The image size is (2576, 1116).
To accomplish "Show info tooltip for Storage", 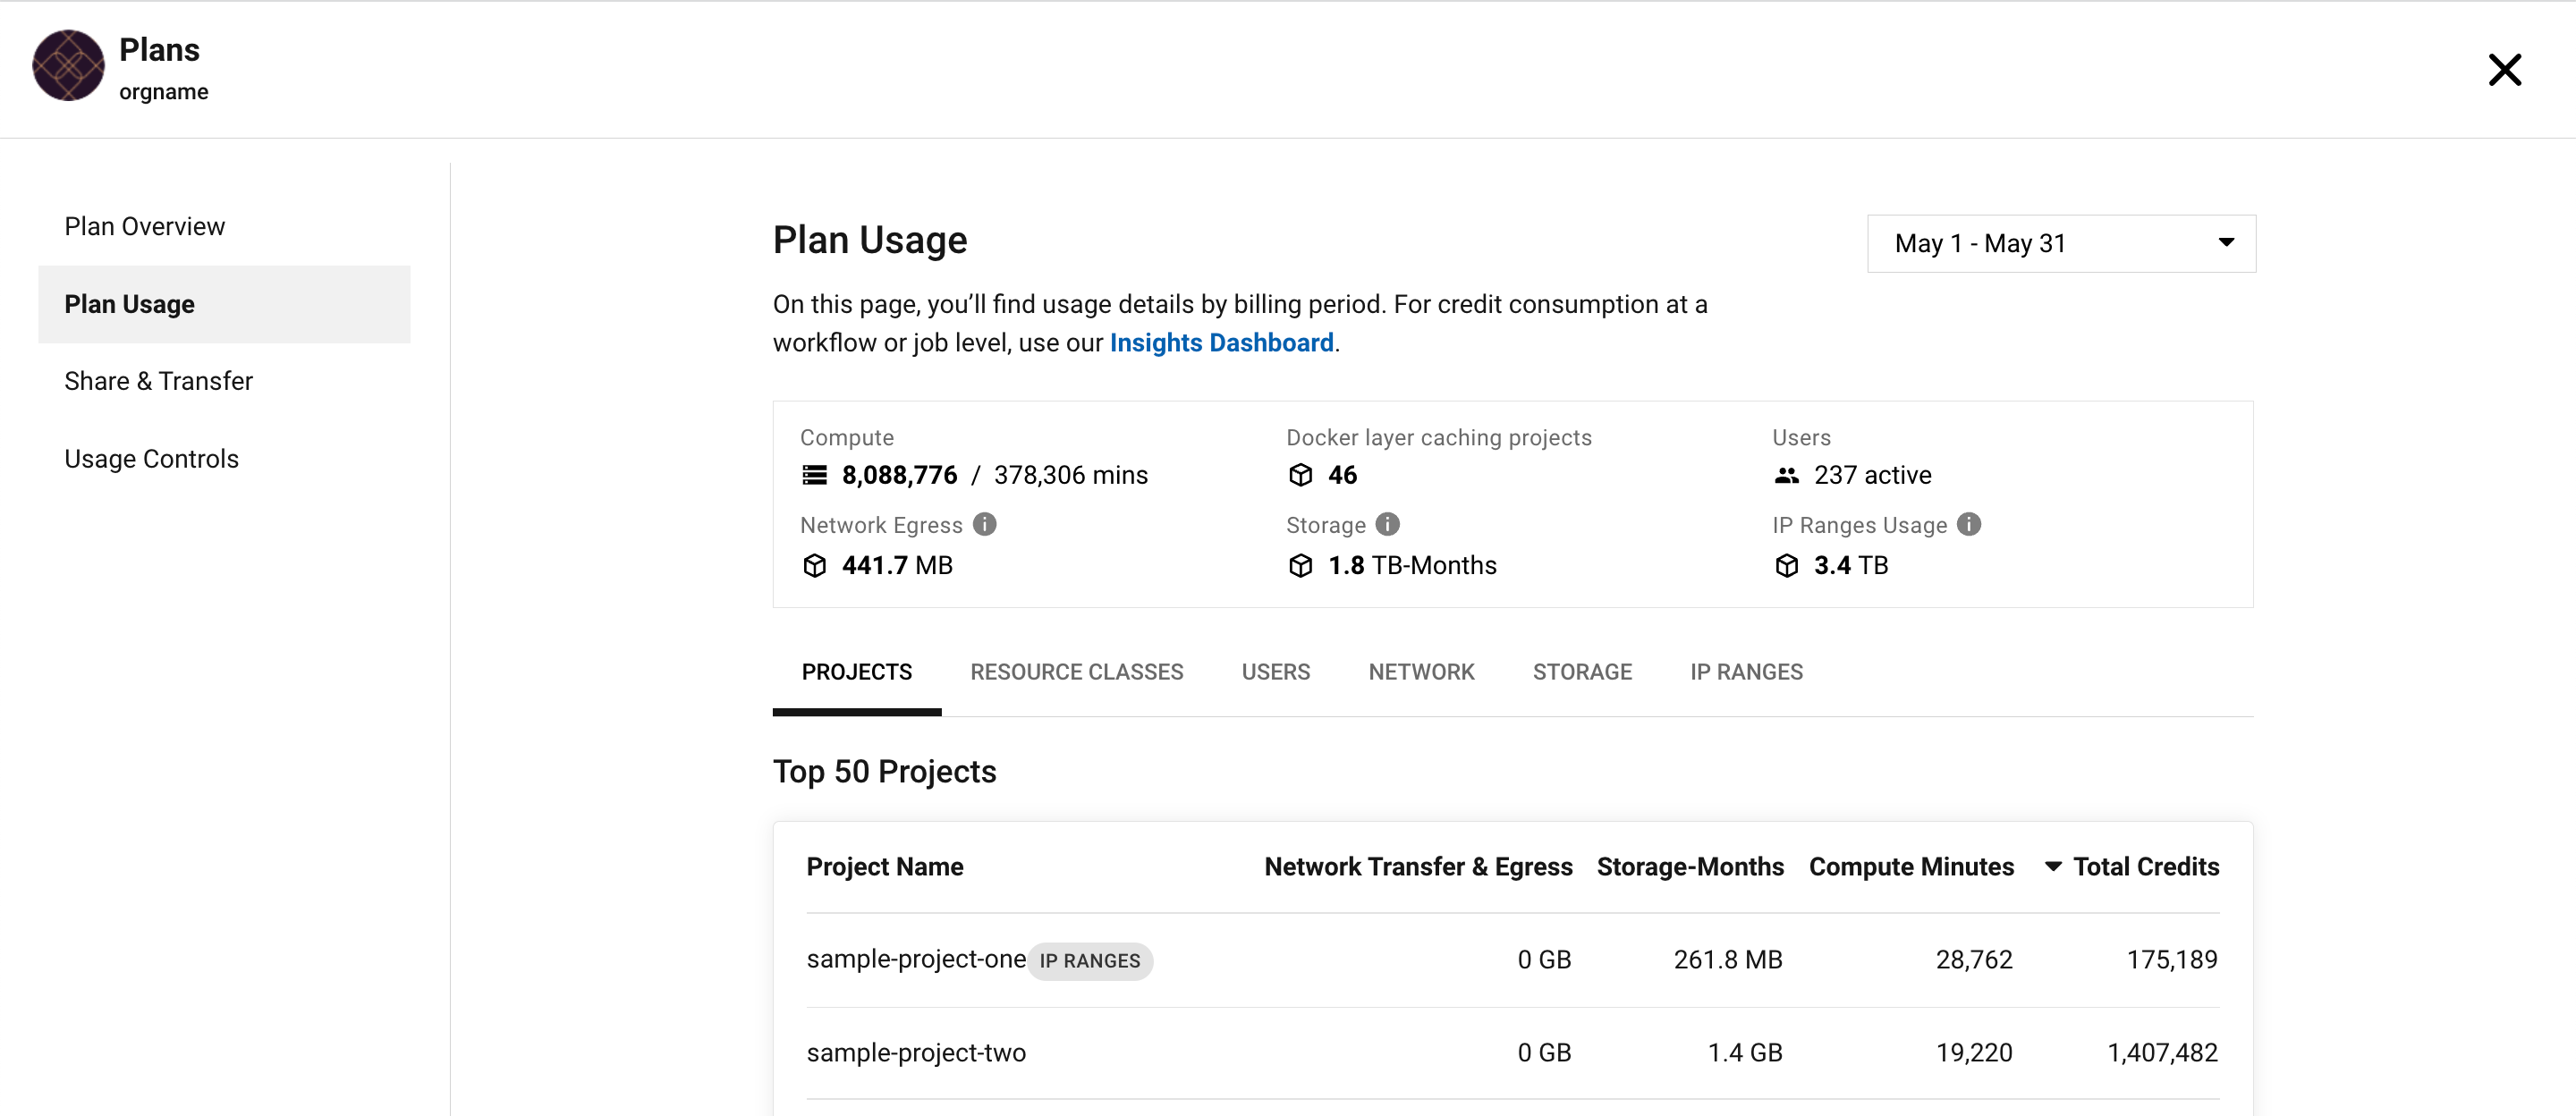I will (1387, 524).
